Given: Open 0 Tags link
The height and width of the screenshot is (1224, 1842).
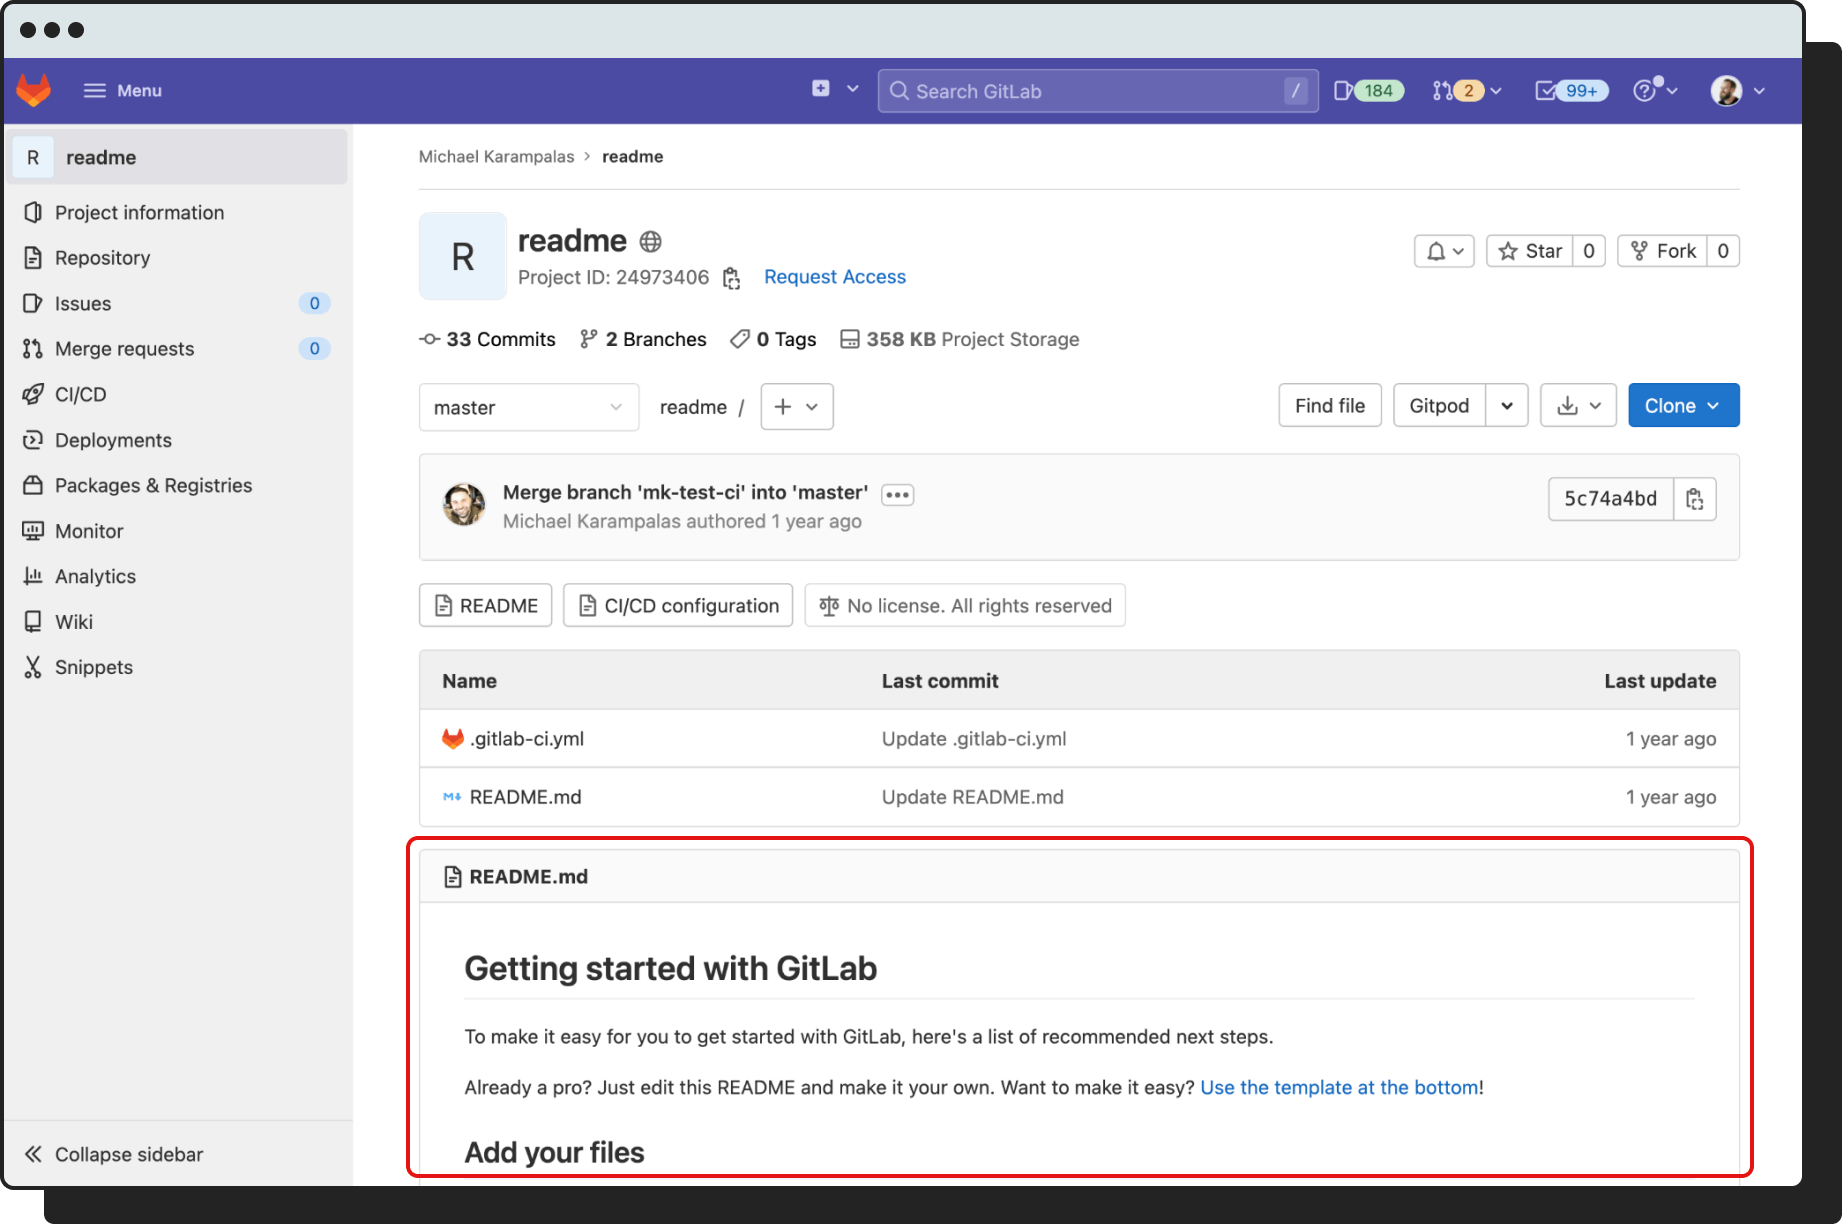Looking at the screenshot, I should tap(773, 339).
